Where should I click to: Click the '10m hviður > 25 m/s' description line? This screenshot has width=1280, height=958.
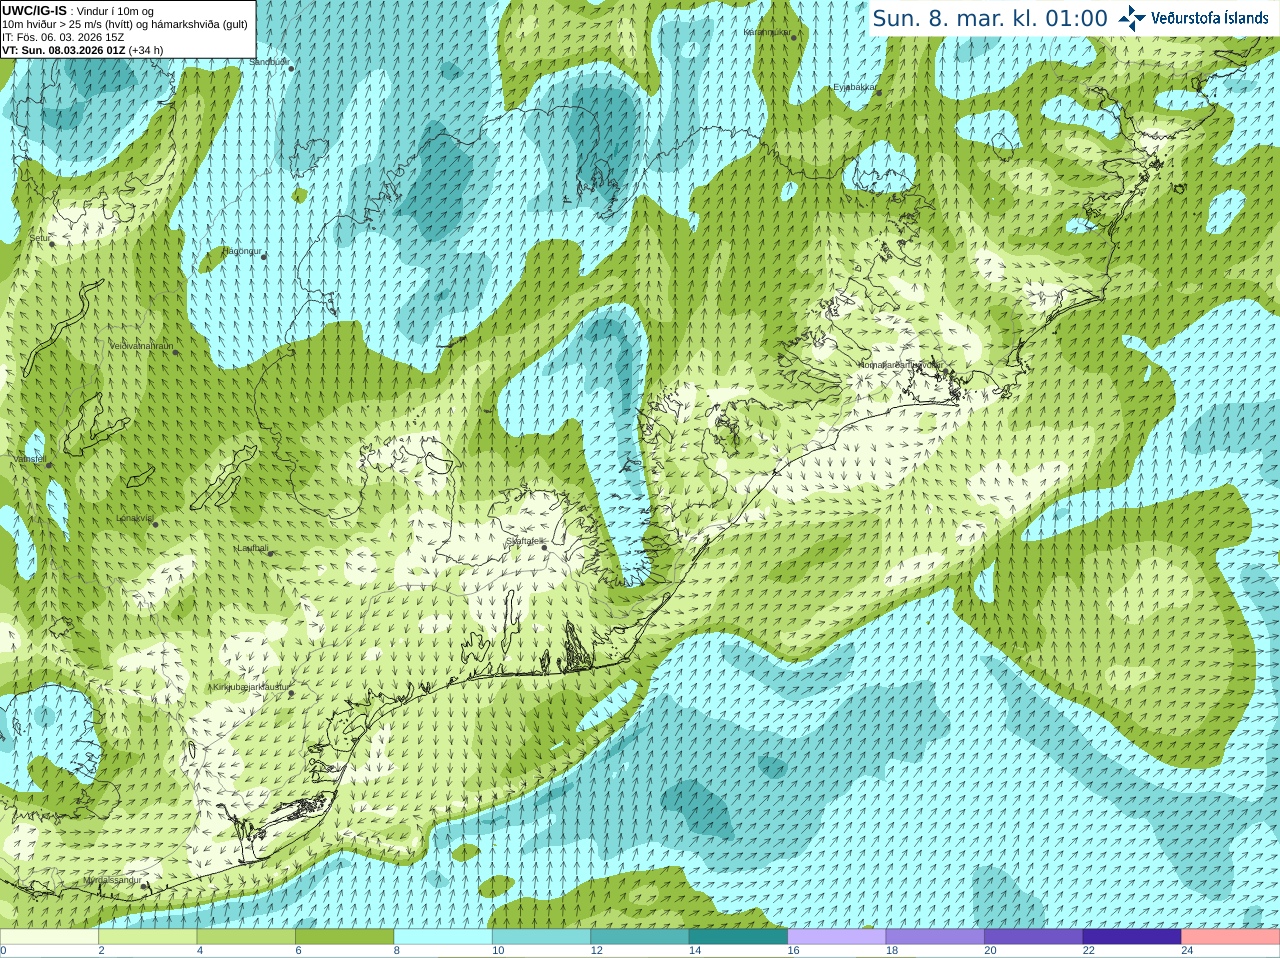[125, 24]
